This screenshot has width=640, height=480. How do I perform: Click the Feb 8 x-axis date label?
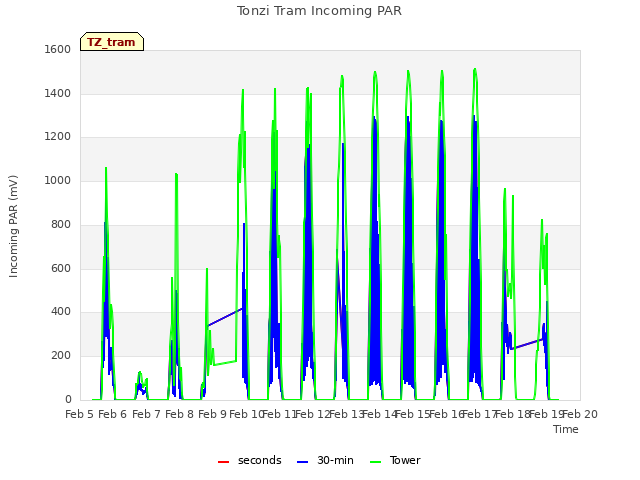point(180,414)
